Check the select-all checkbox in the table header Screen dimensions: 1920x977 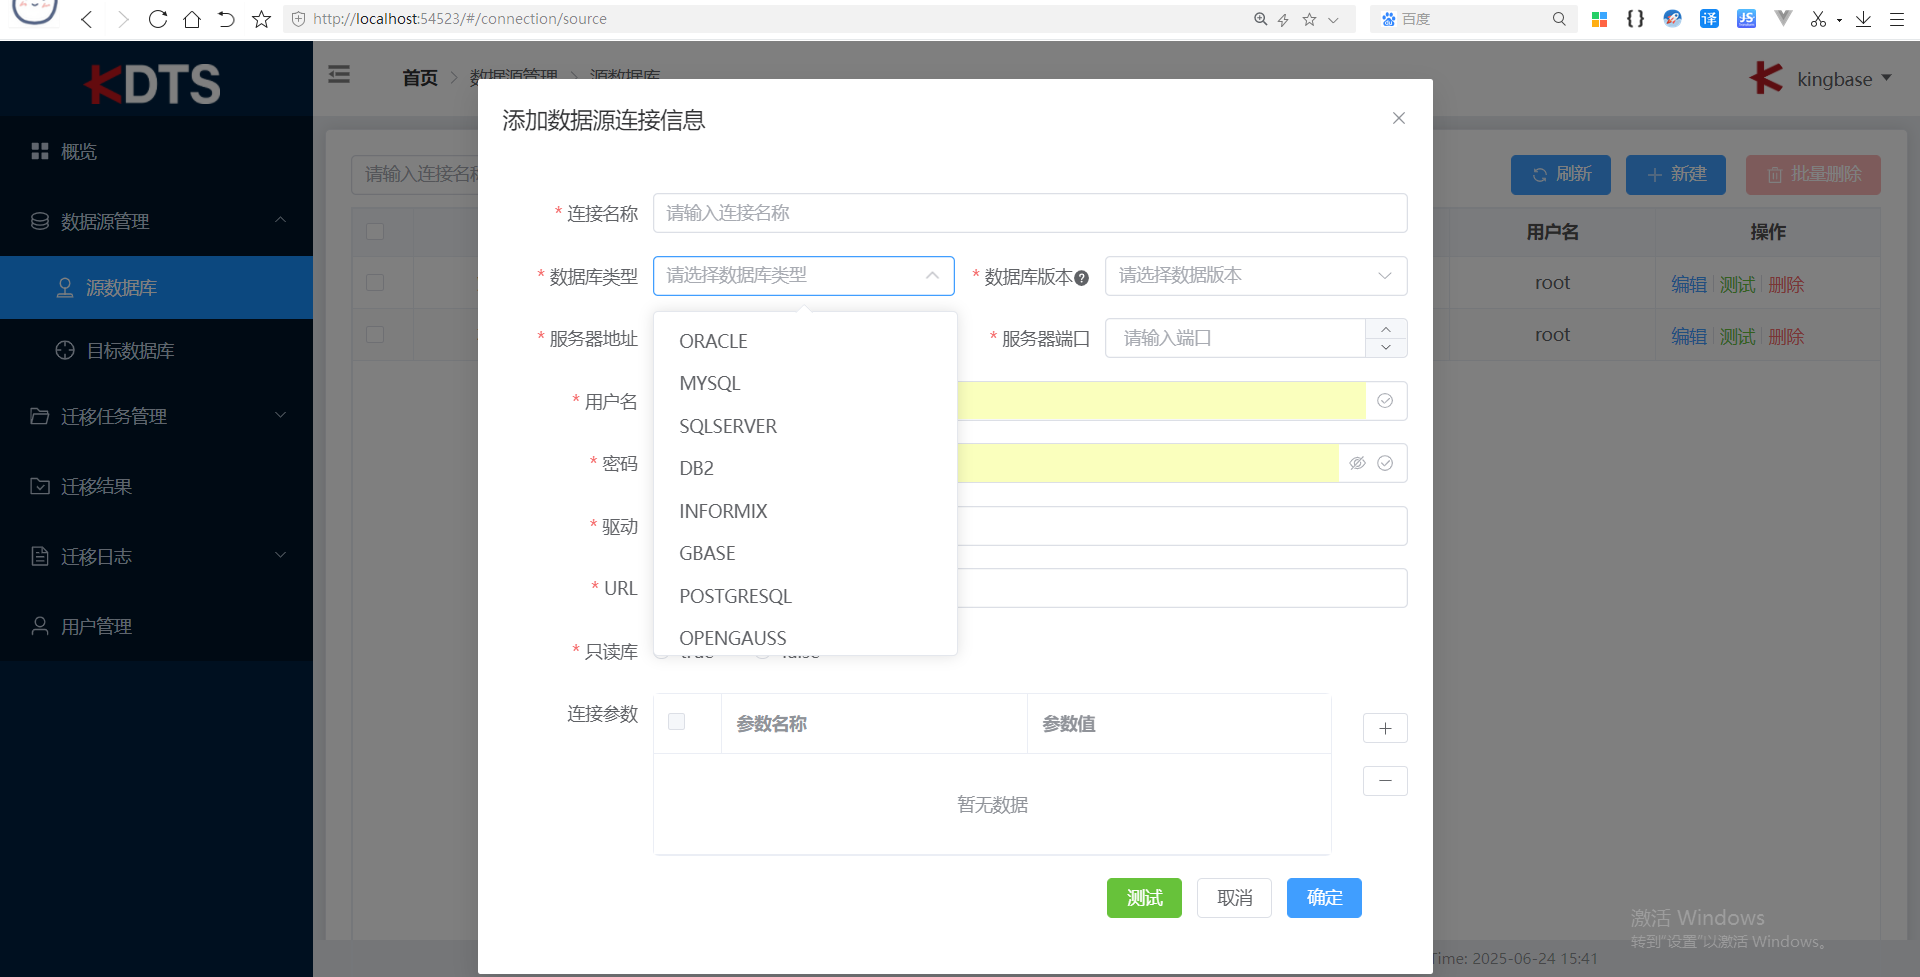(x=375, y=231)
